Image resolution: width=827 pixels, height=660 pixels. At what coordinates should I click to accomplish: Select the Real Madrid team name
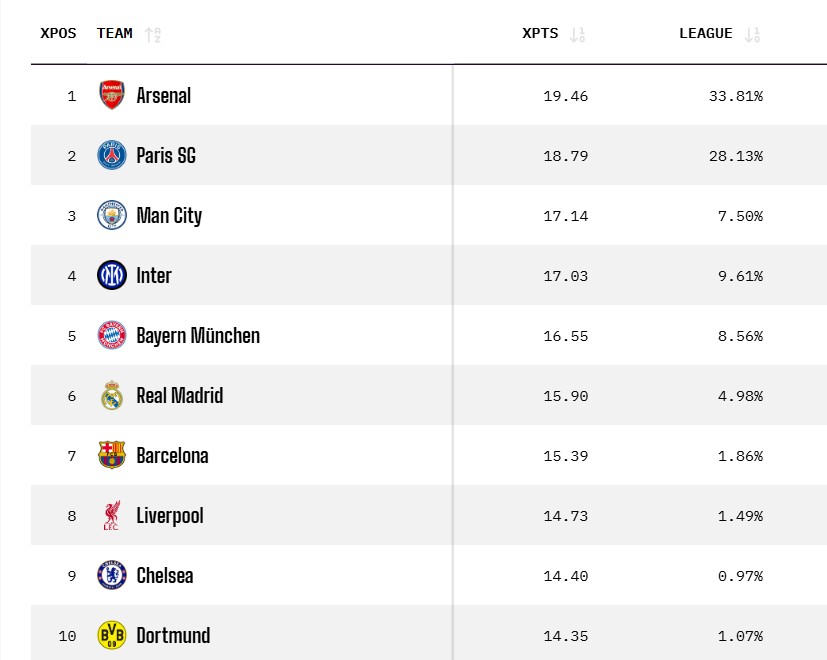point(180,396)
